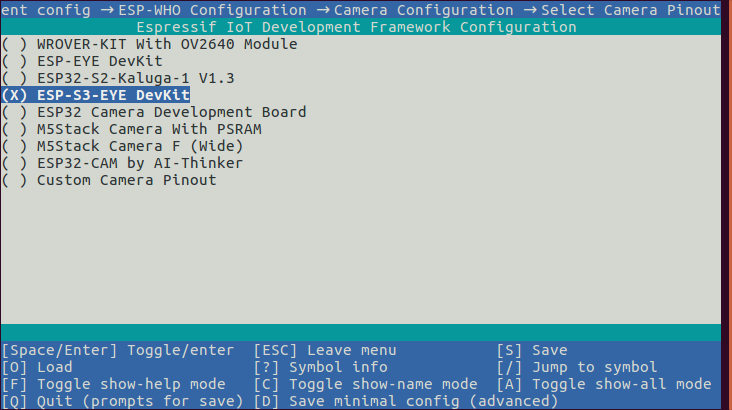Select ESP32-CAM by AI-Thinker option
The width and height of the screenshot is (732, 410).
point(125,163)
